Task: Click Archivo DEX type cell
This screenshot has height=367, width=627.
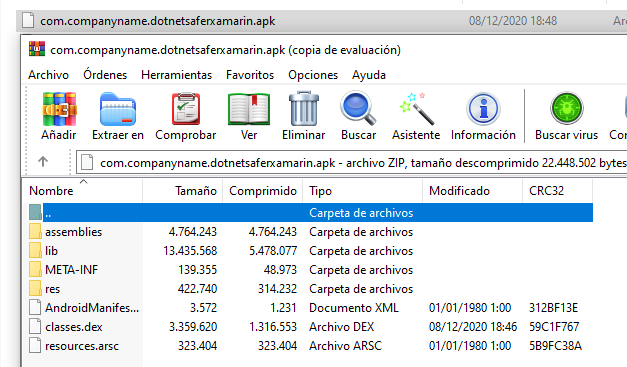Action: tap(341, 327)
